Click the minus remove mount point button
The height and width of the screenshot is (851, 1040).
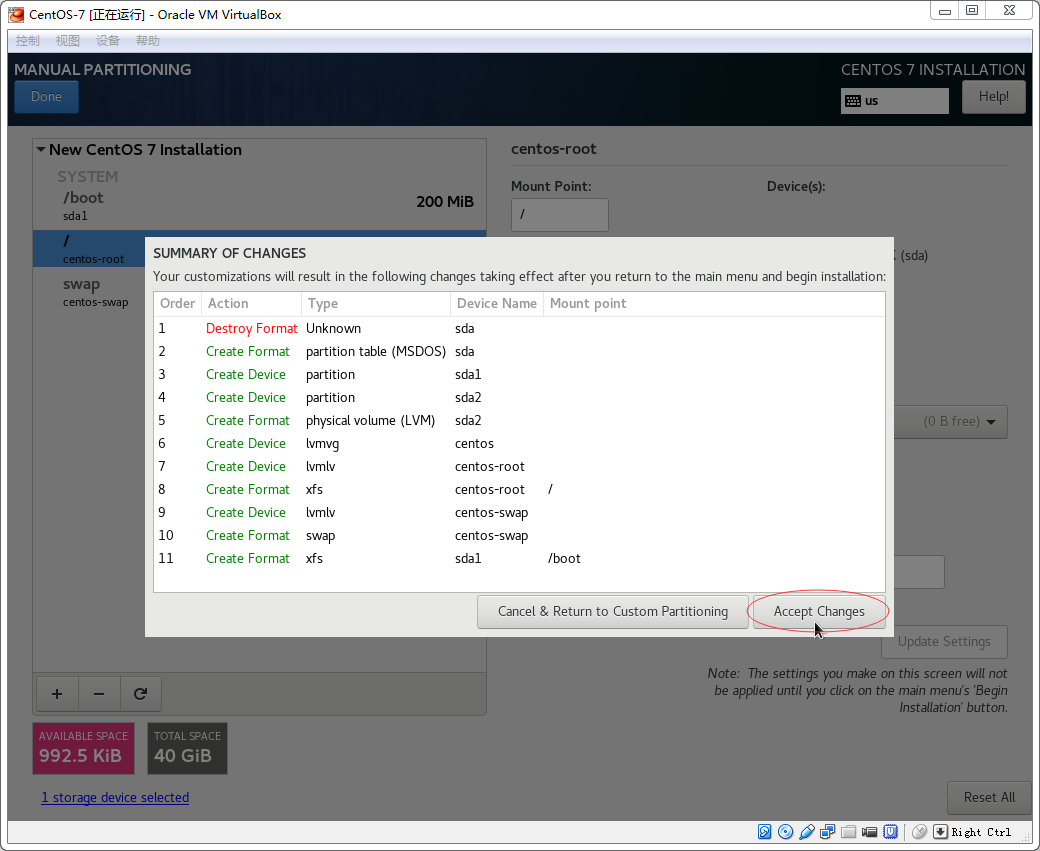[99, 694]
